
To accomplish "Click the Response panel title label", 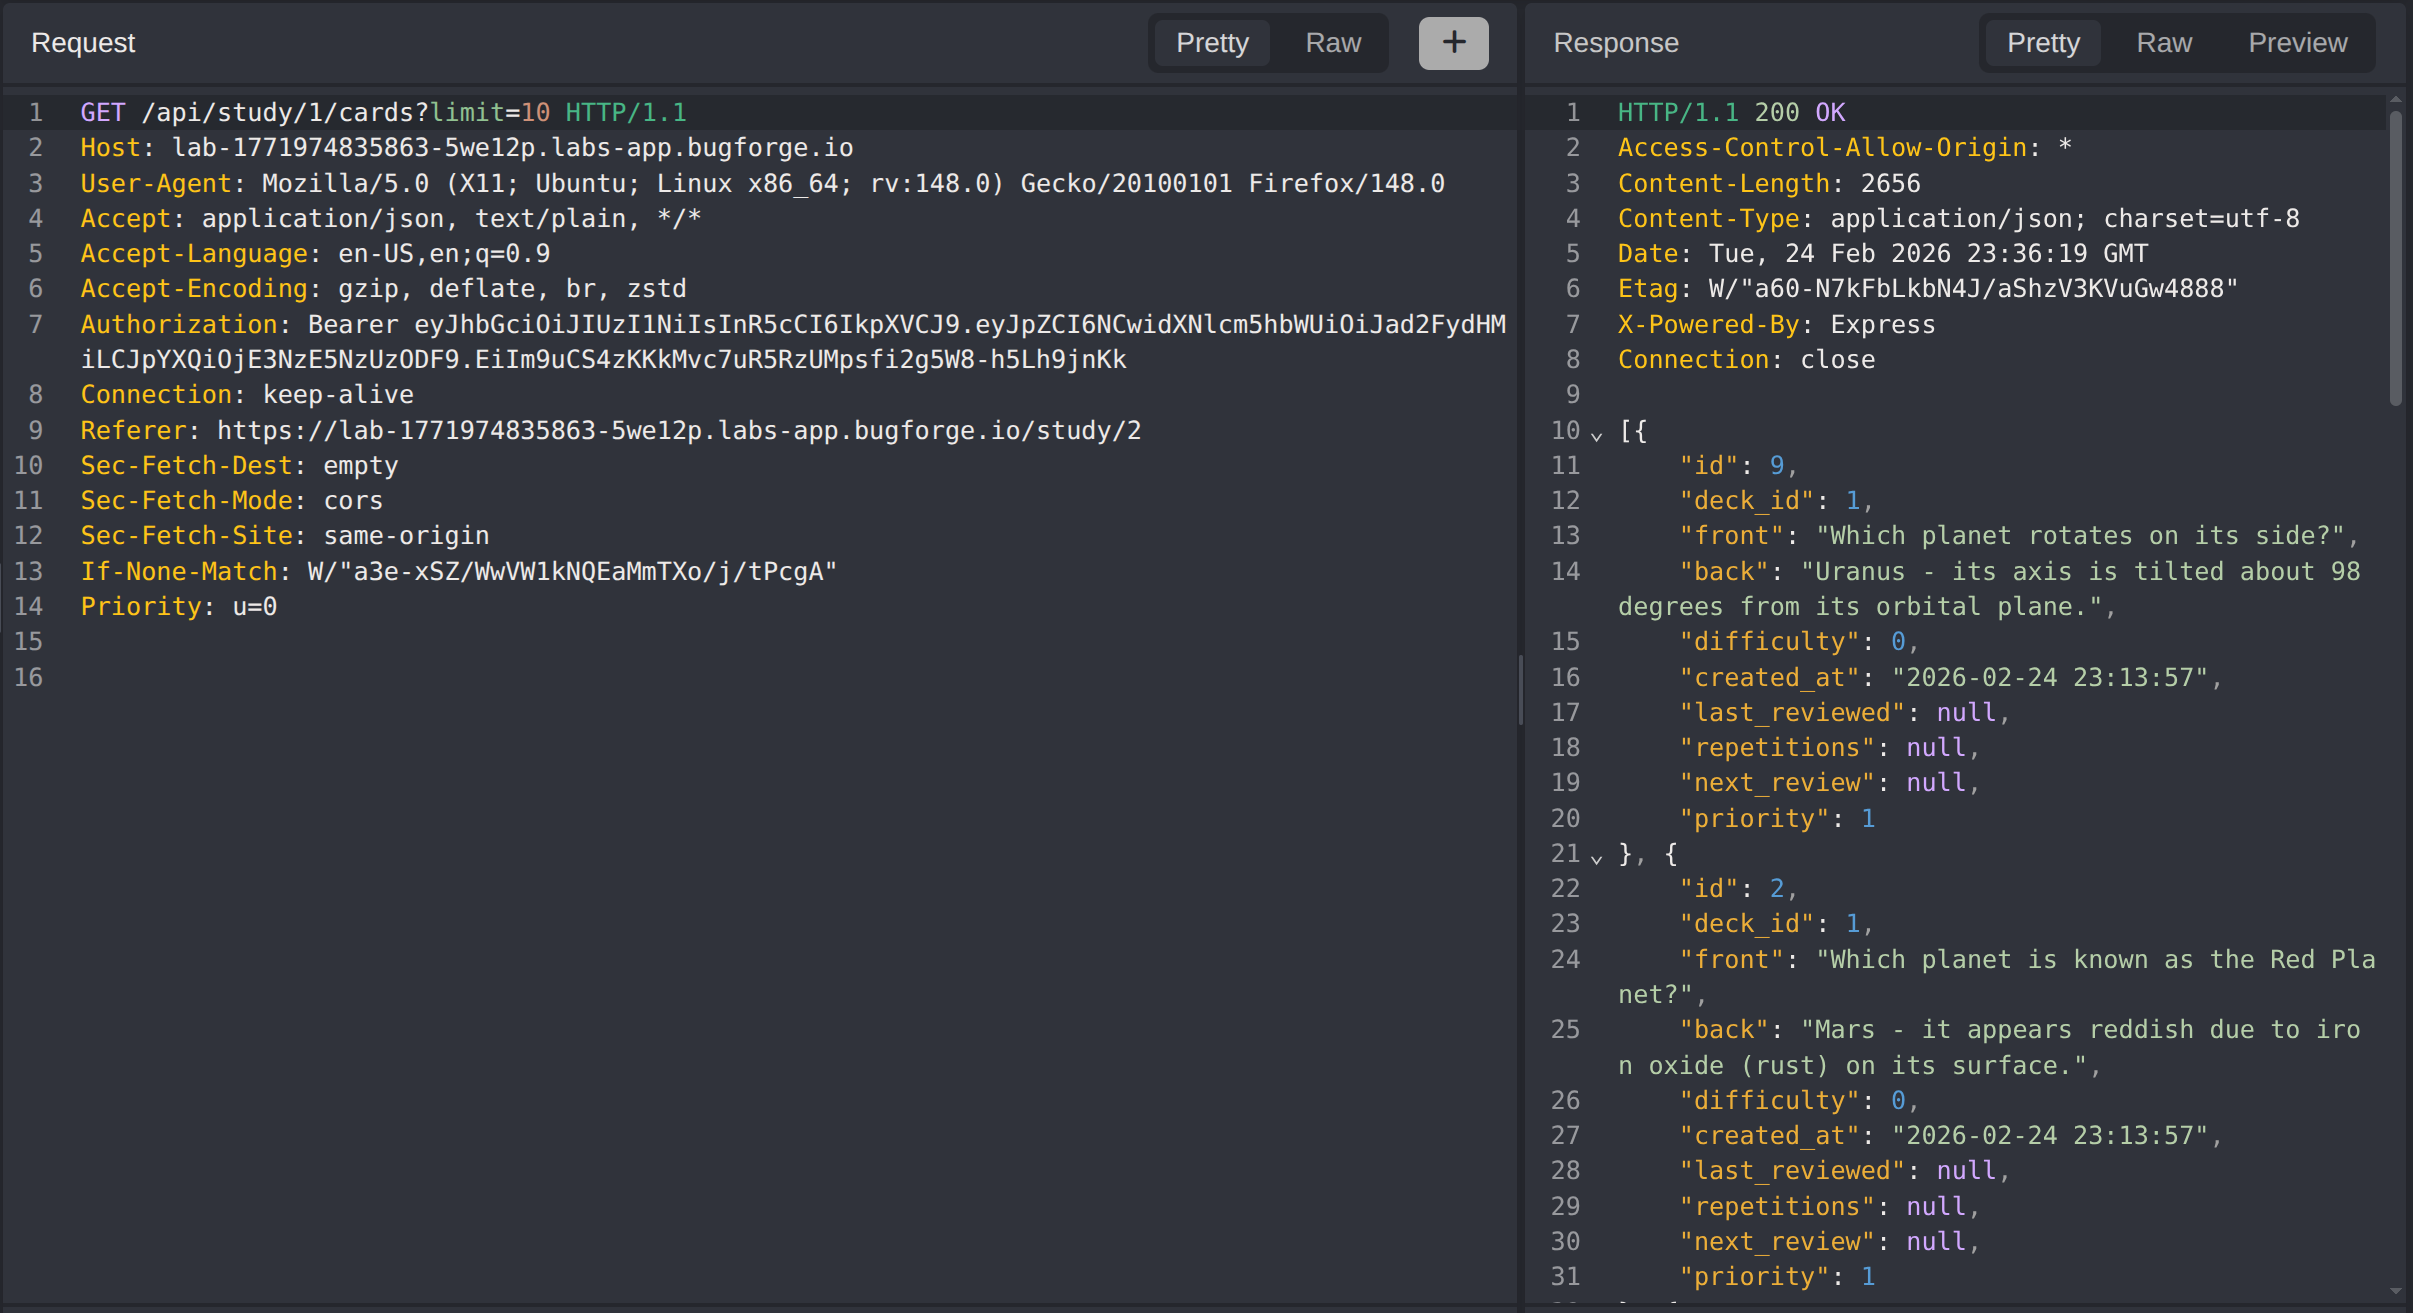I will (x=1615, y=43).
